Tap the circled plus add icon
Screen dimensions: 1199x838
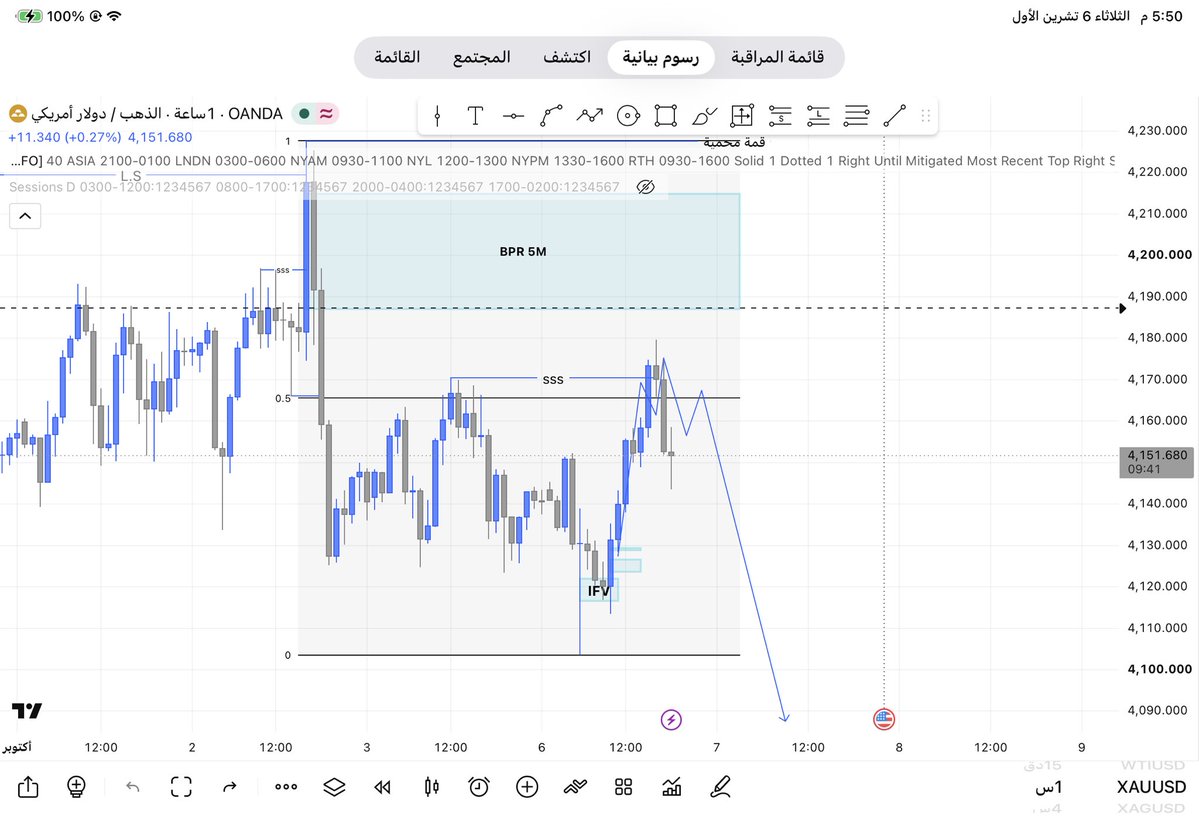[x=527, y=787]
